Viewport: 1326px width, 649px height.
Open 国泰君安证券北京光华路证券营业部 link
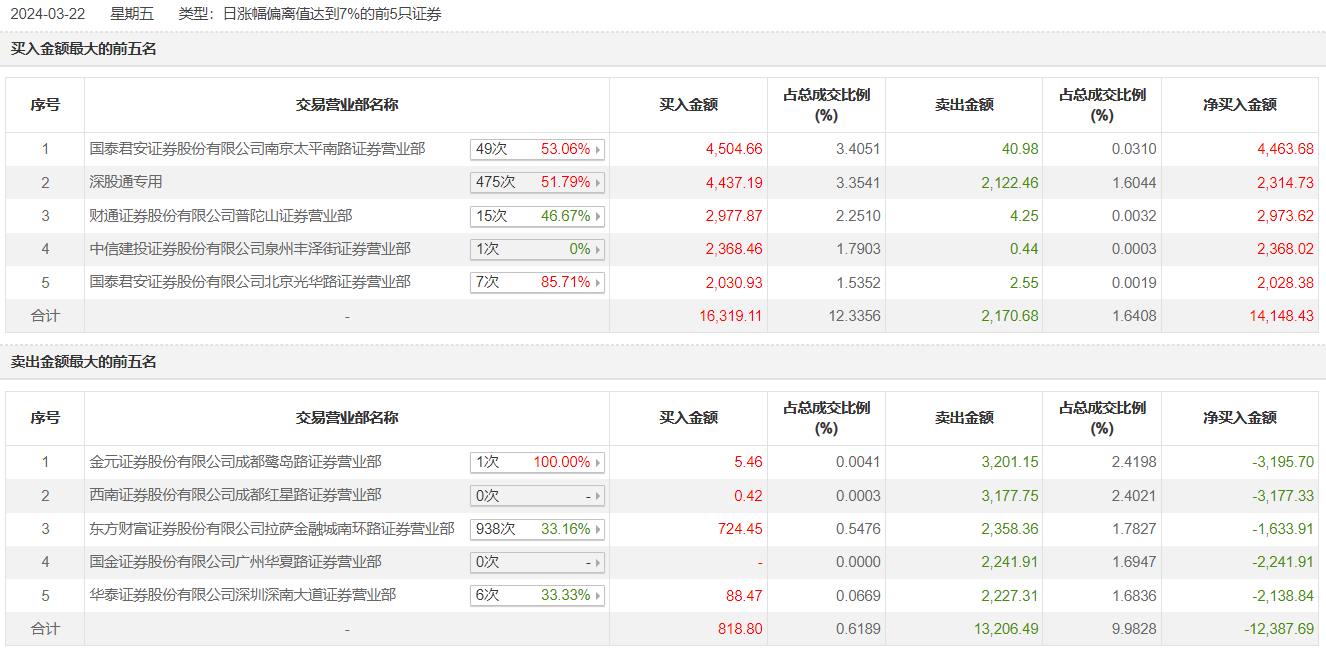click(x=250, y=282)
